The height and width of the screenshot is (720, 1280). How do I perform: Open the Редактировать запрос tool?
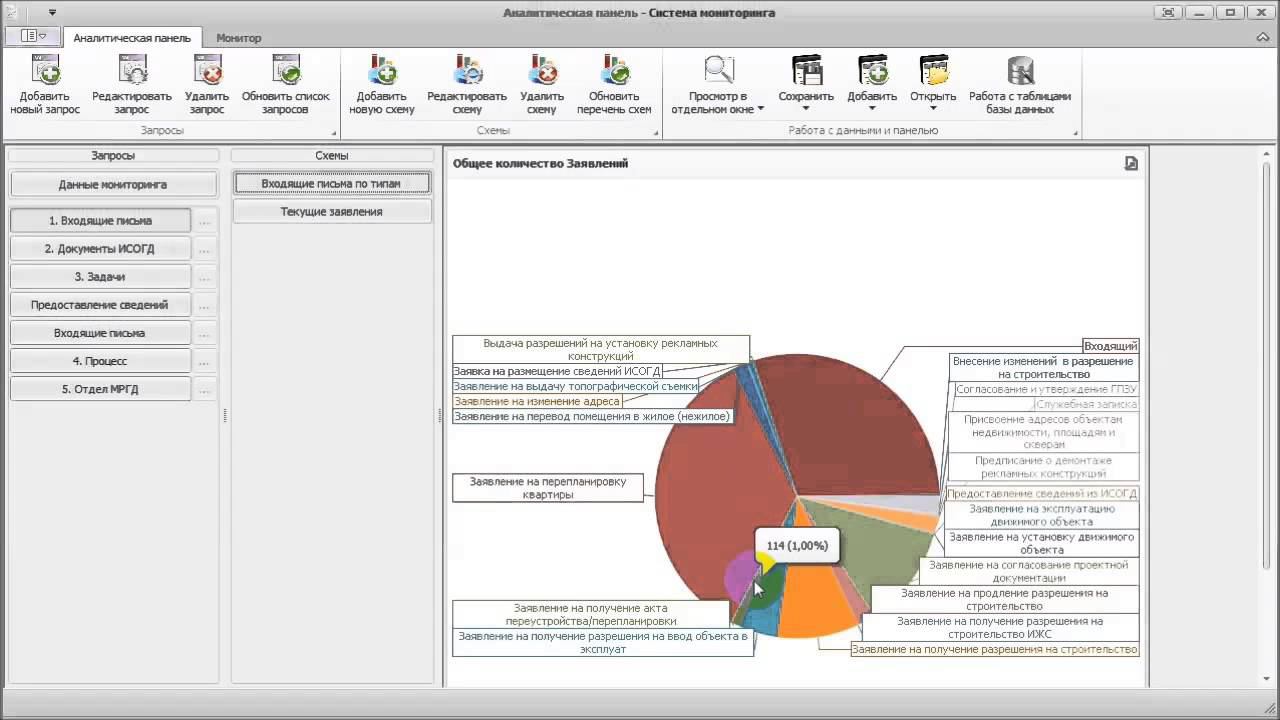pyautogui.click(x=132, y=70)
